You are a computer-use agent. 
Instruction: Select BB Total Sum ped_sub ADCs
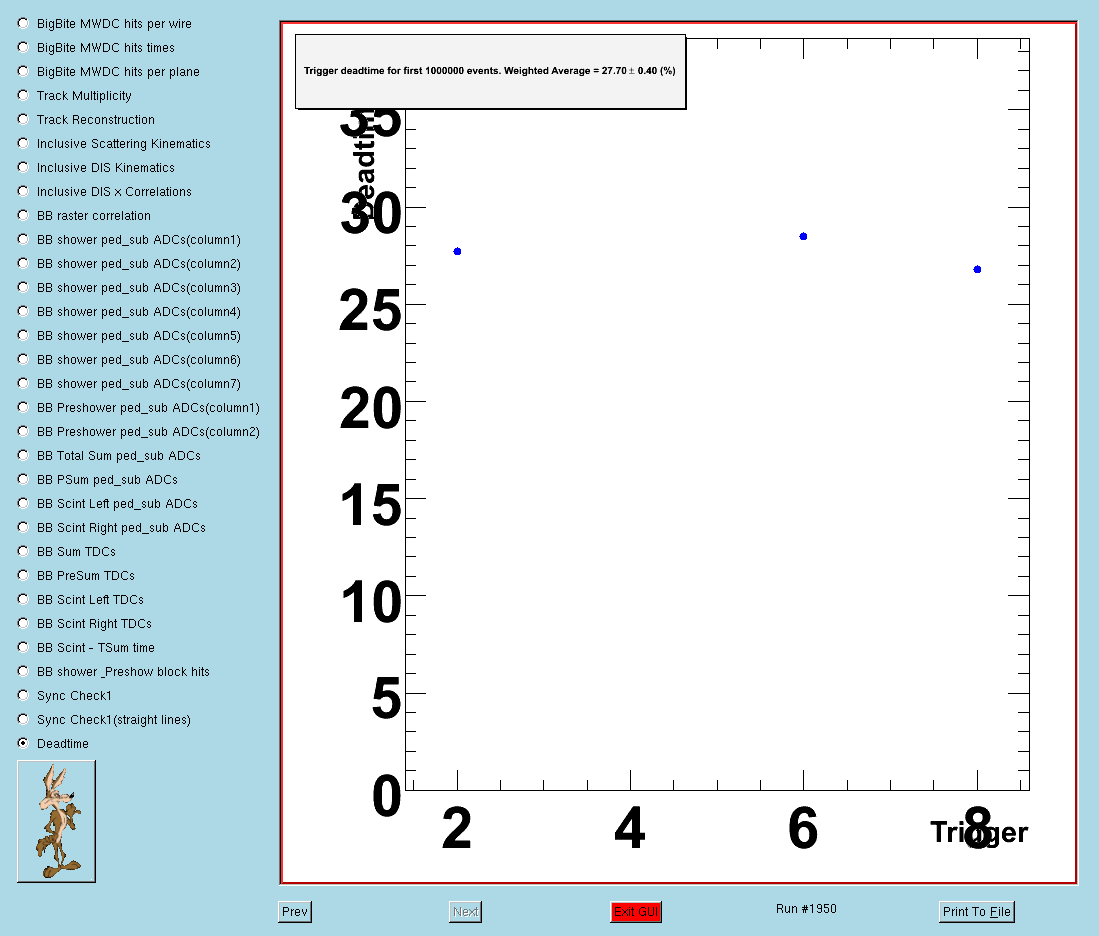click(x=23, y=455)
